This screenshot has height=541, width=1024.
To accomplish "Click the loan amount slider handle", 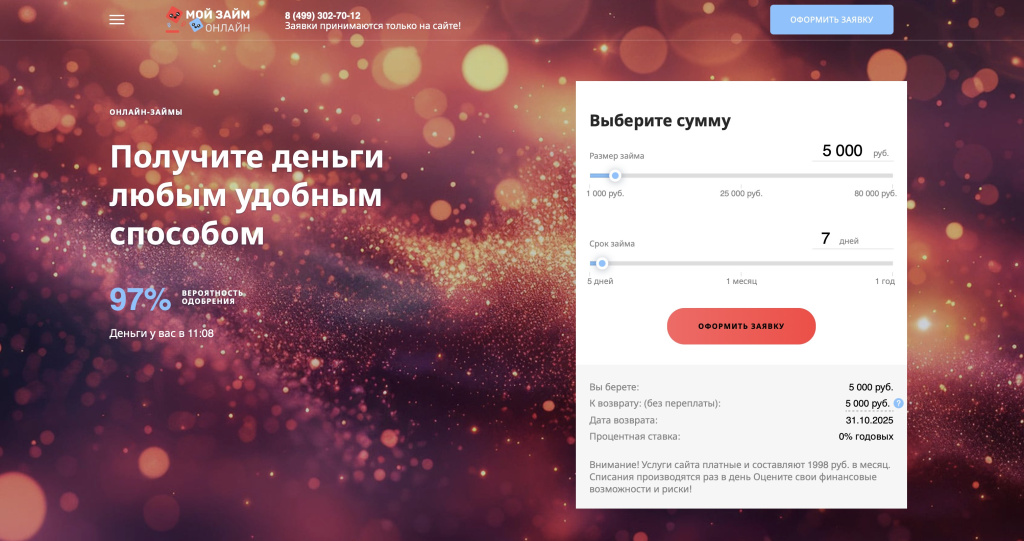I will 615,175.
